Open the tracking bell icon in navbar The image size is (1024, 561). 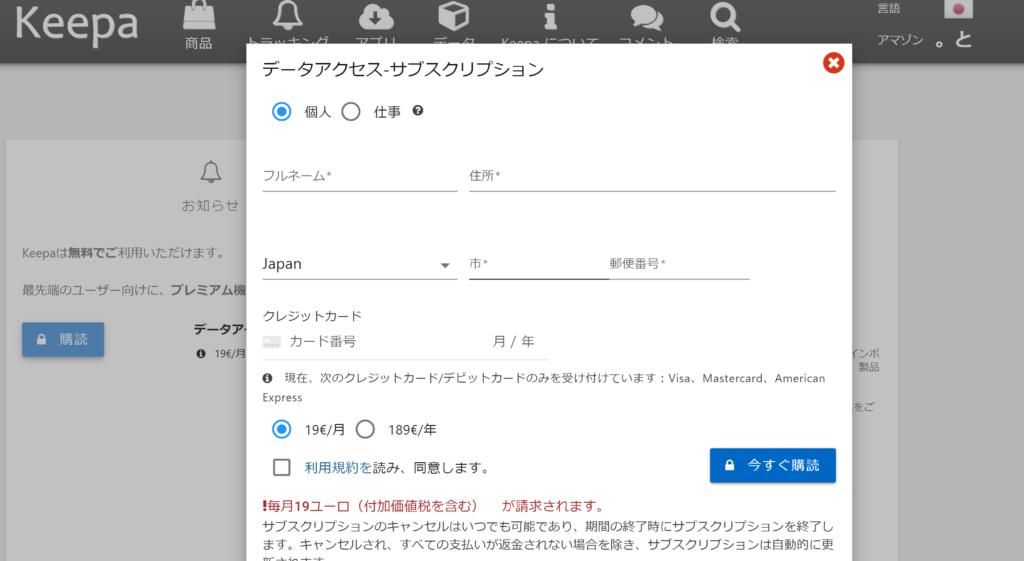[287, 16]
